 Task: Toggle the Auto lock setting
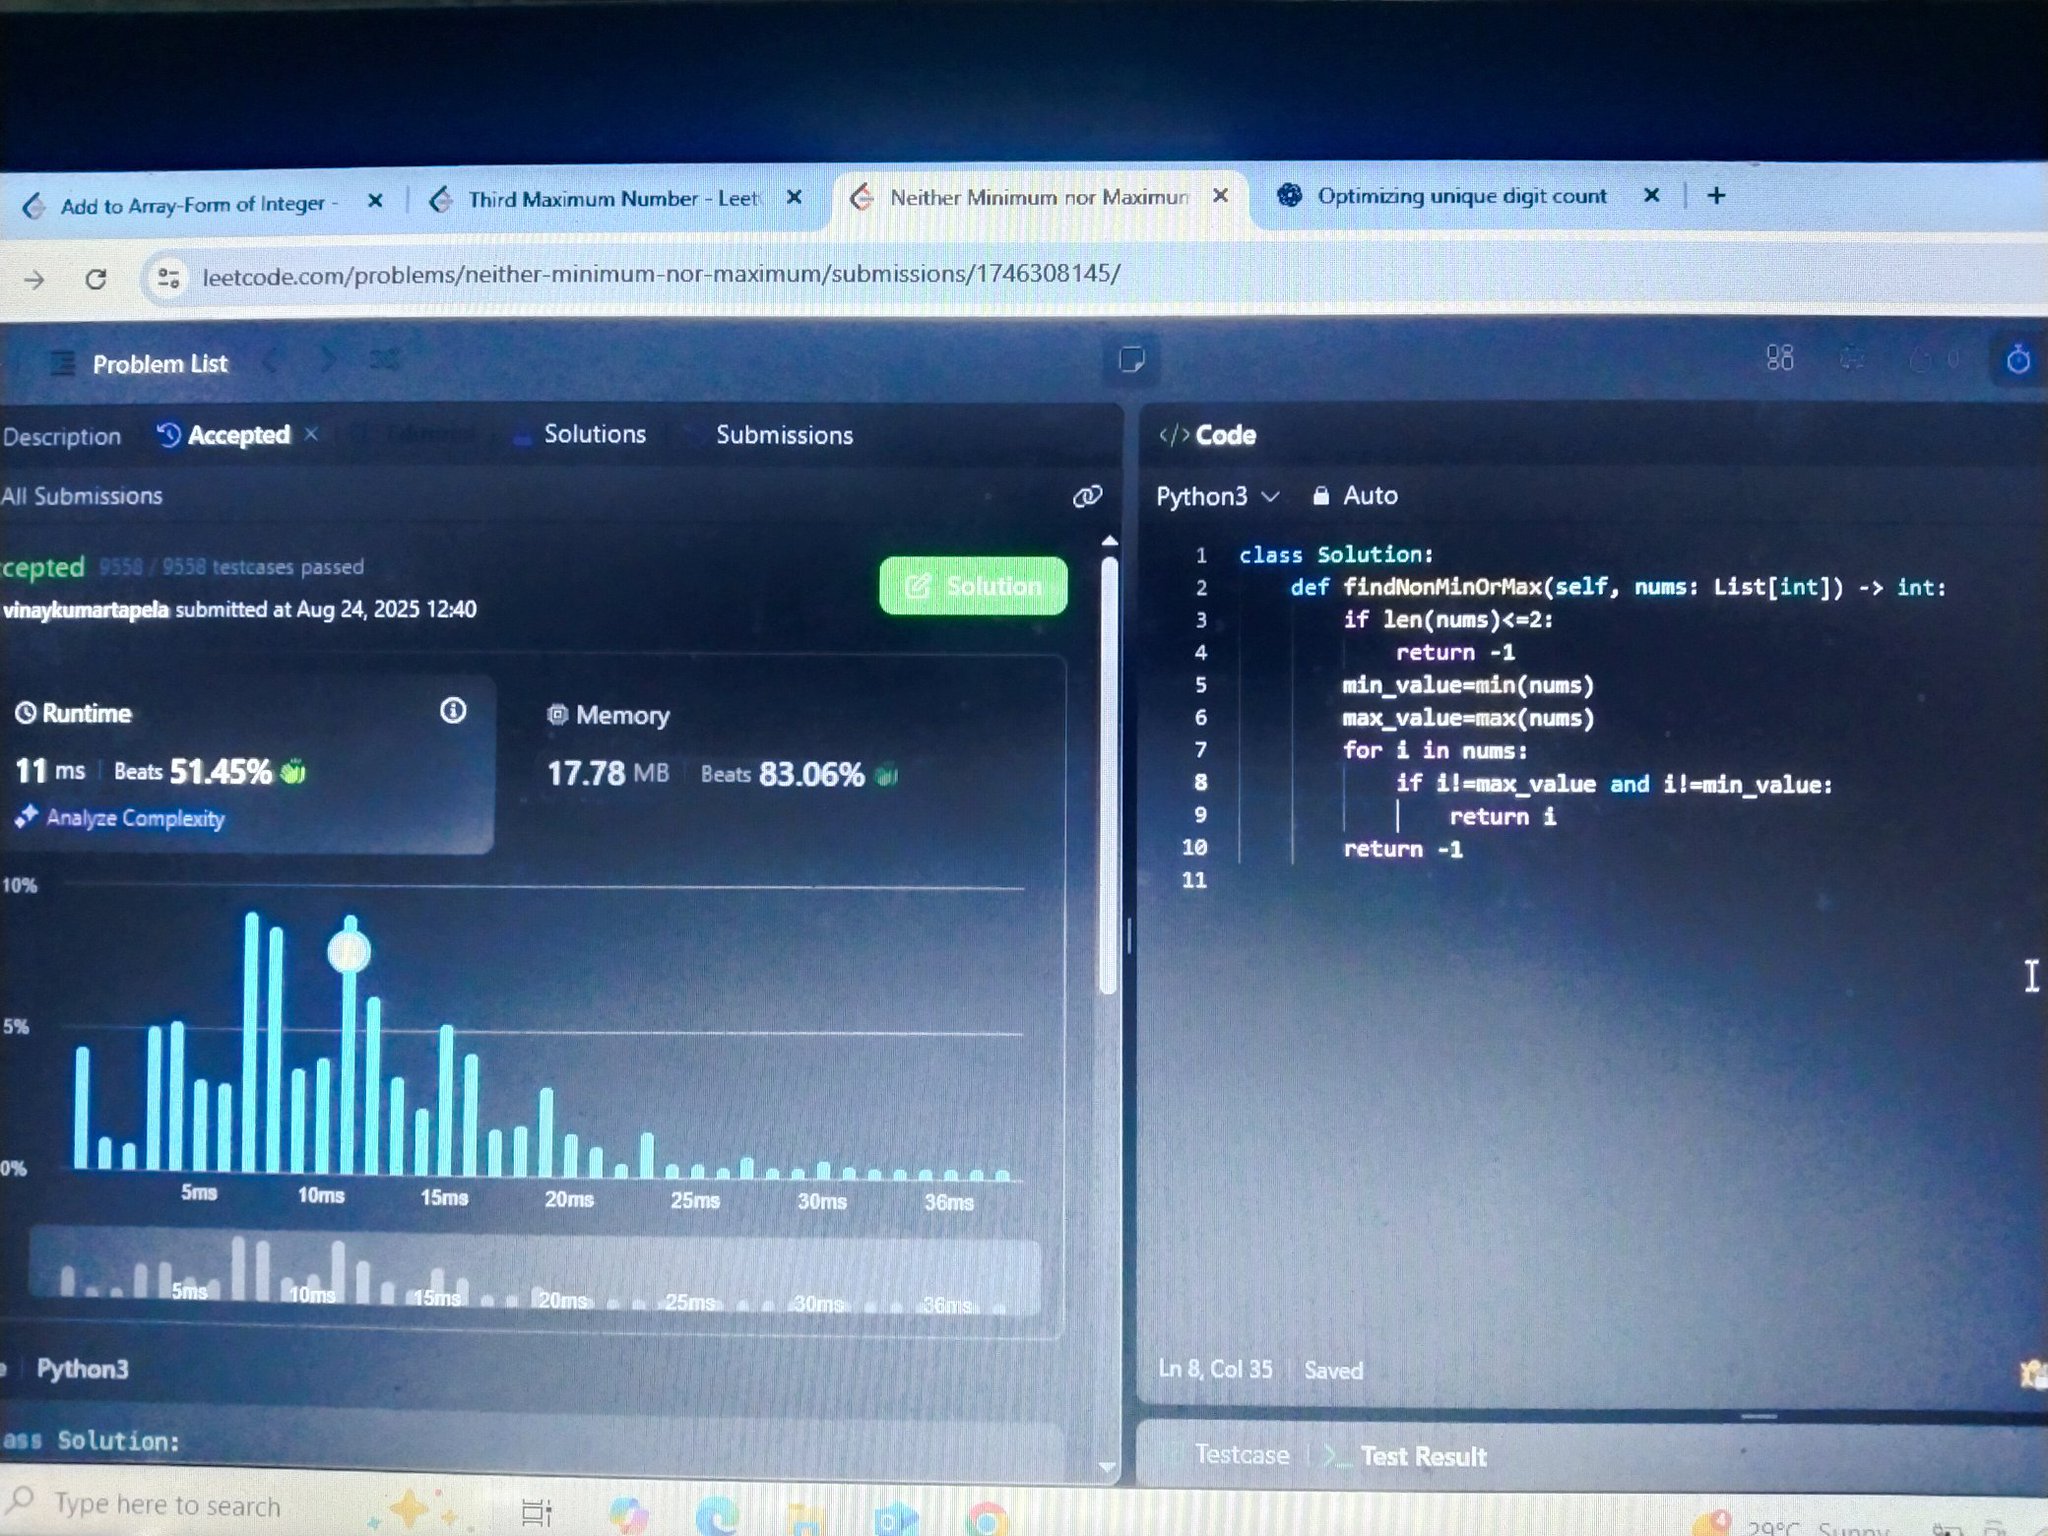1355,496
